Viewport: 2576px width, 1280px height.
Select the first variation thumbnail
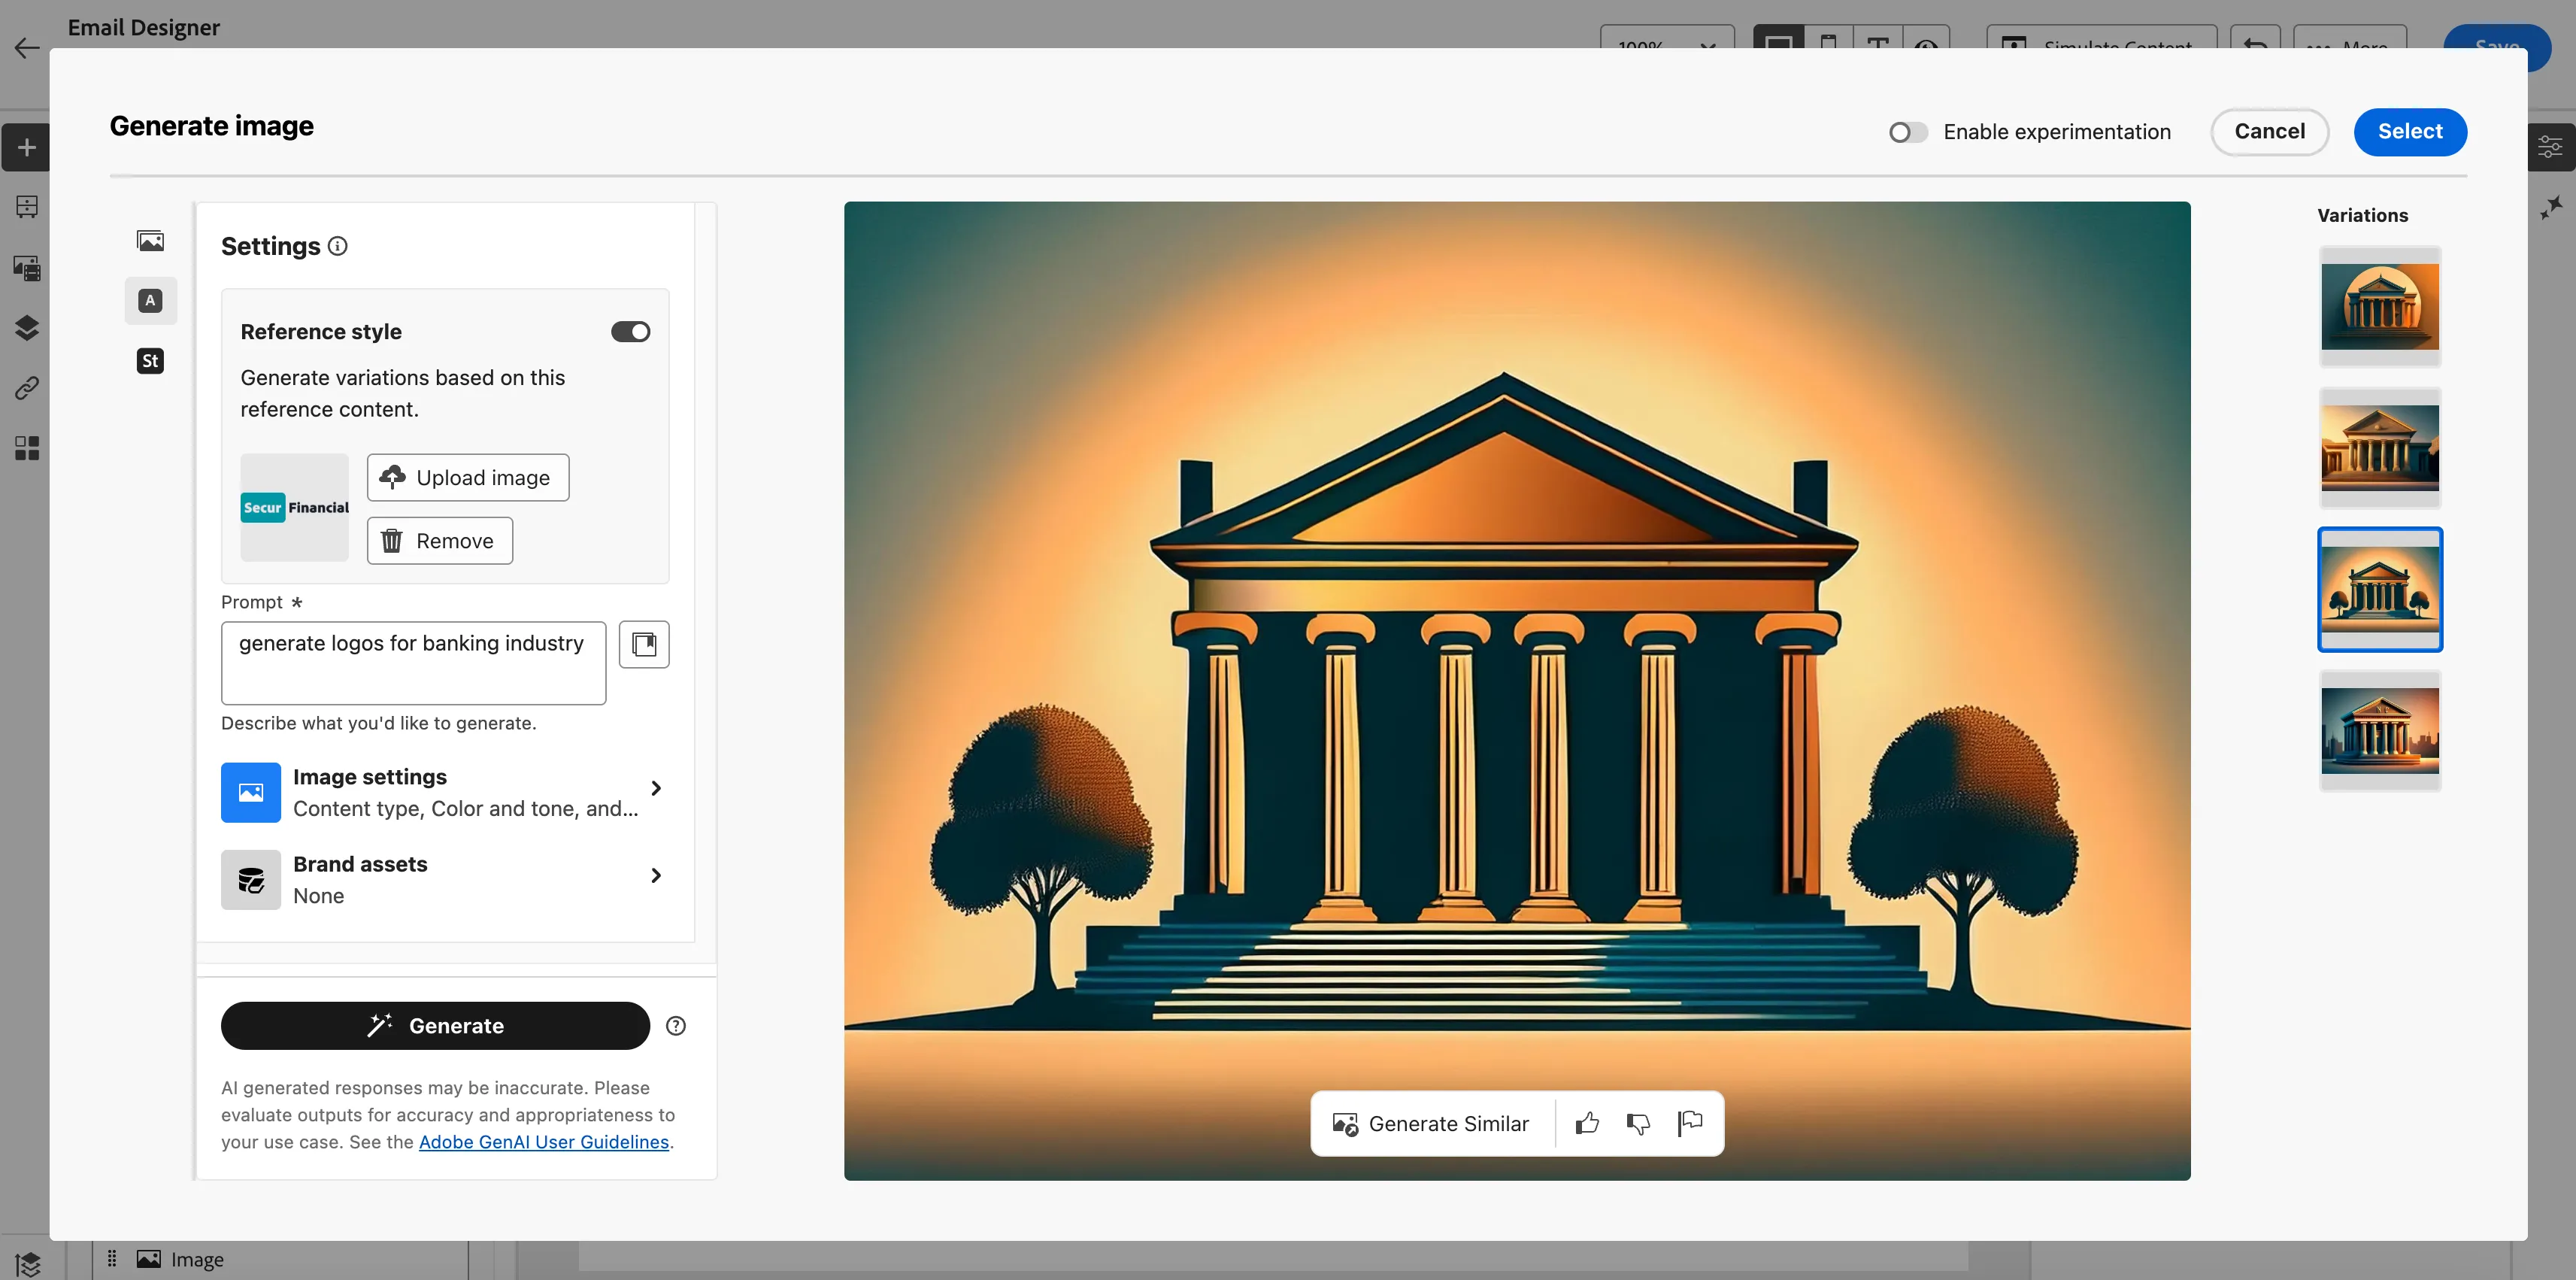pyautogui.click(x=2380, y=306)
